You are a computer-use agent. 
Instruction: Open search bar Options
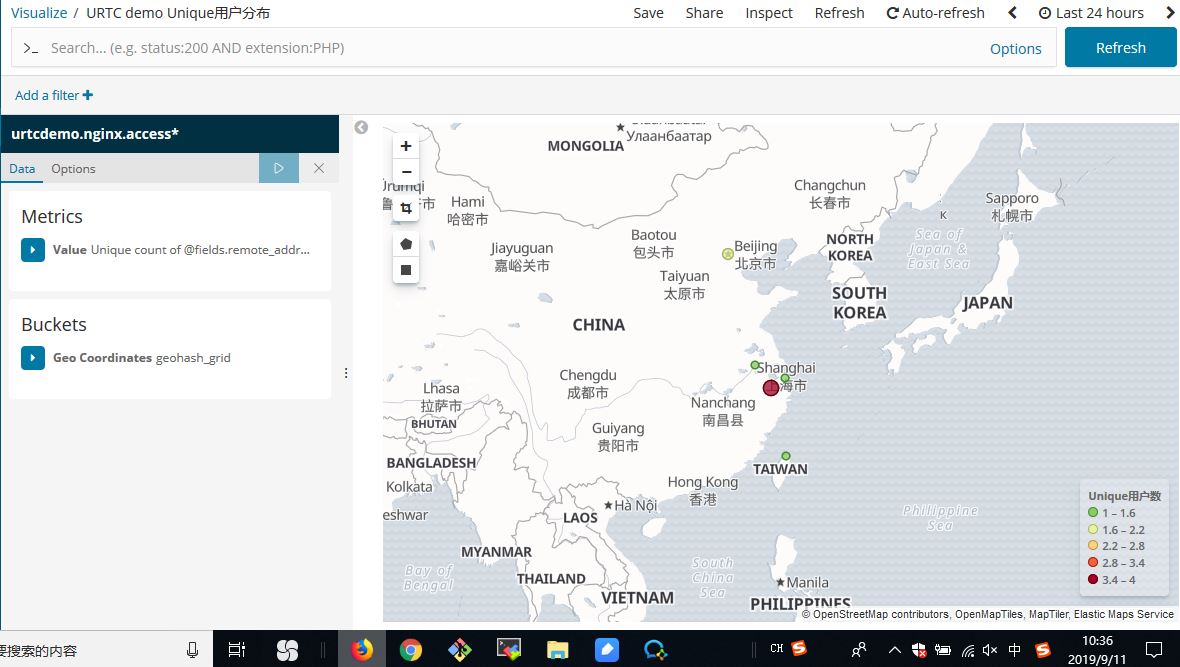click(1015, 48)
